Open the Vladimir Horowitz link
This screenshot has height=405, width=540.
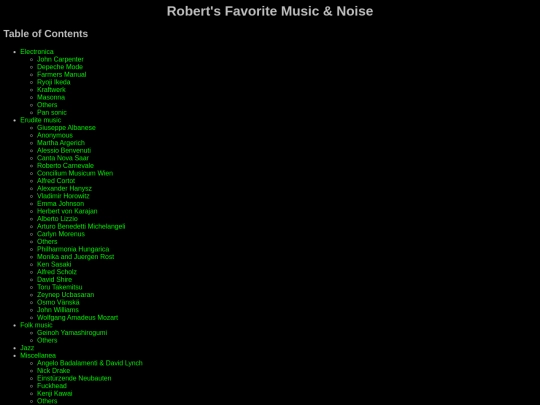[x=63, y=196]
